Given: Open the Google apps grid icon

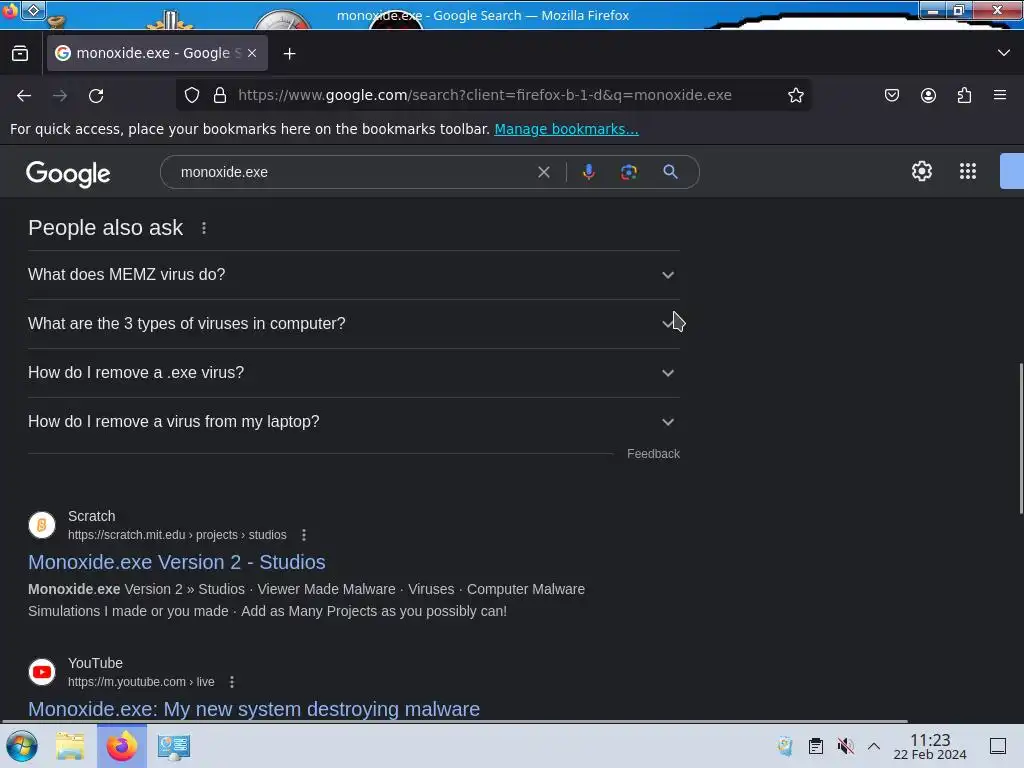Looking at the screenshot, I should (x=968, y=171).
